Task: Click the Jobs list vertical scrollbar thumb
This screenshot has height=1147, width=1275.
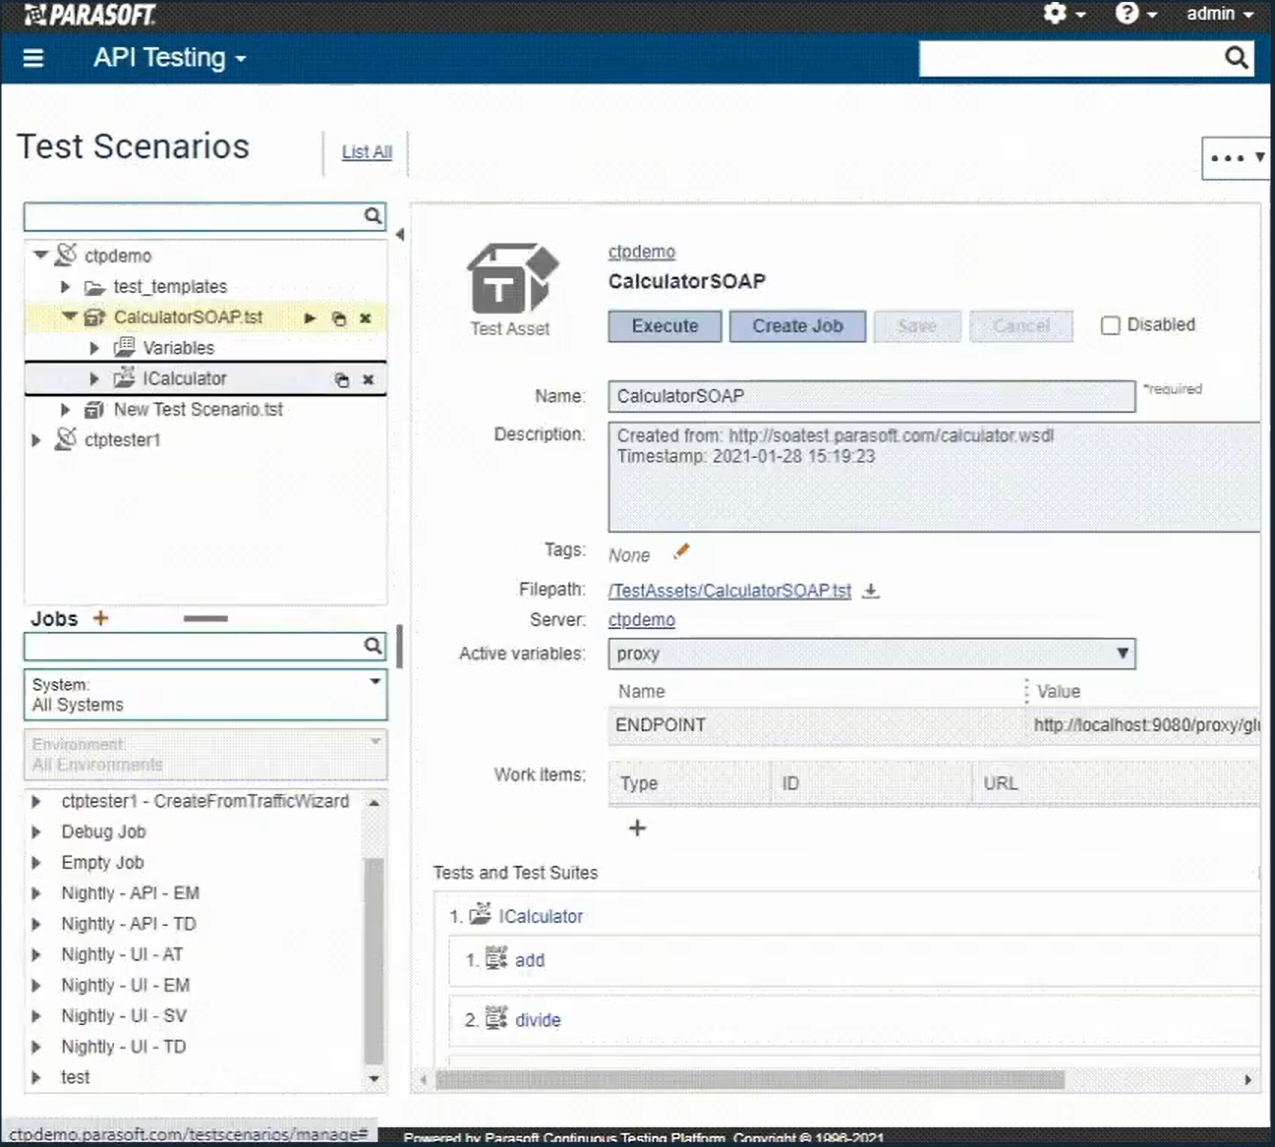Action: coord(374,960)
